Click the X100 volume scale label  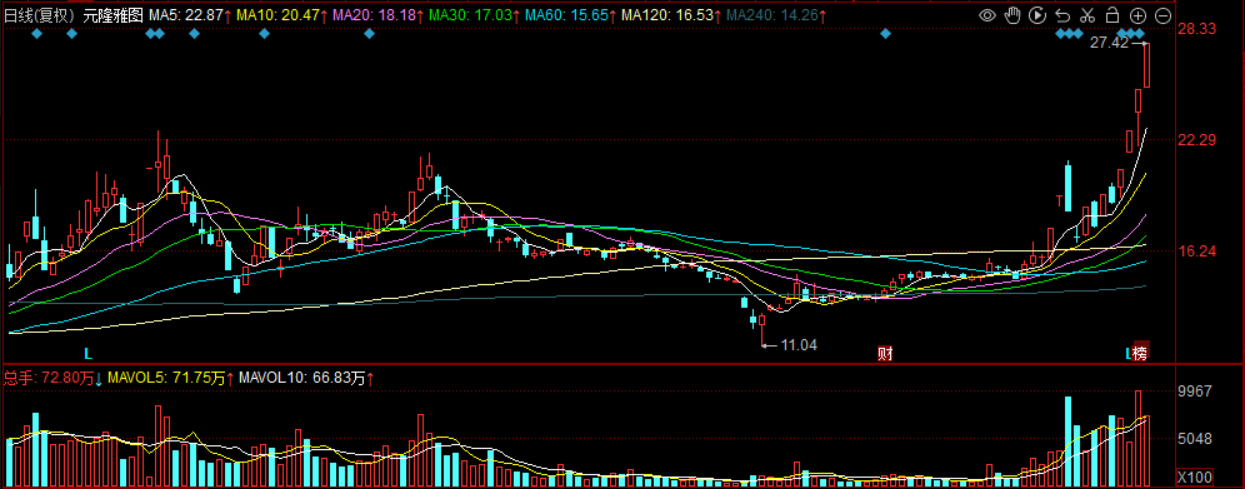tap(1194, 476)
